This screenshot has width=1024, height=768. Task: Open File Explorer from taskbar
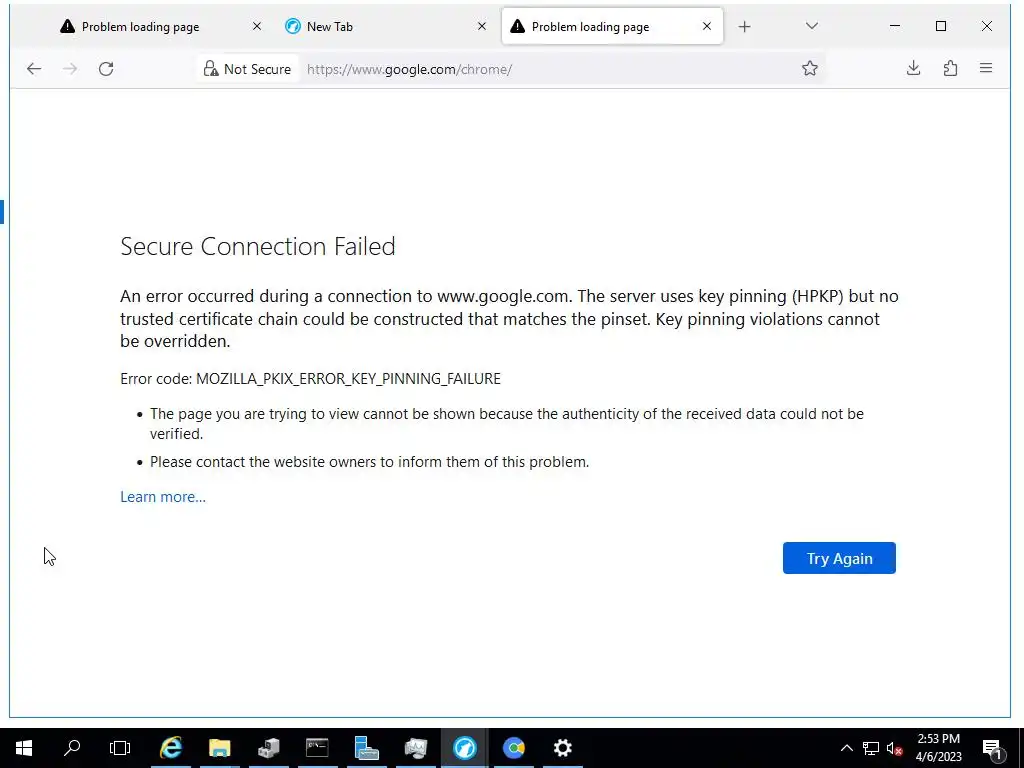[x=220, y=748]
